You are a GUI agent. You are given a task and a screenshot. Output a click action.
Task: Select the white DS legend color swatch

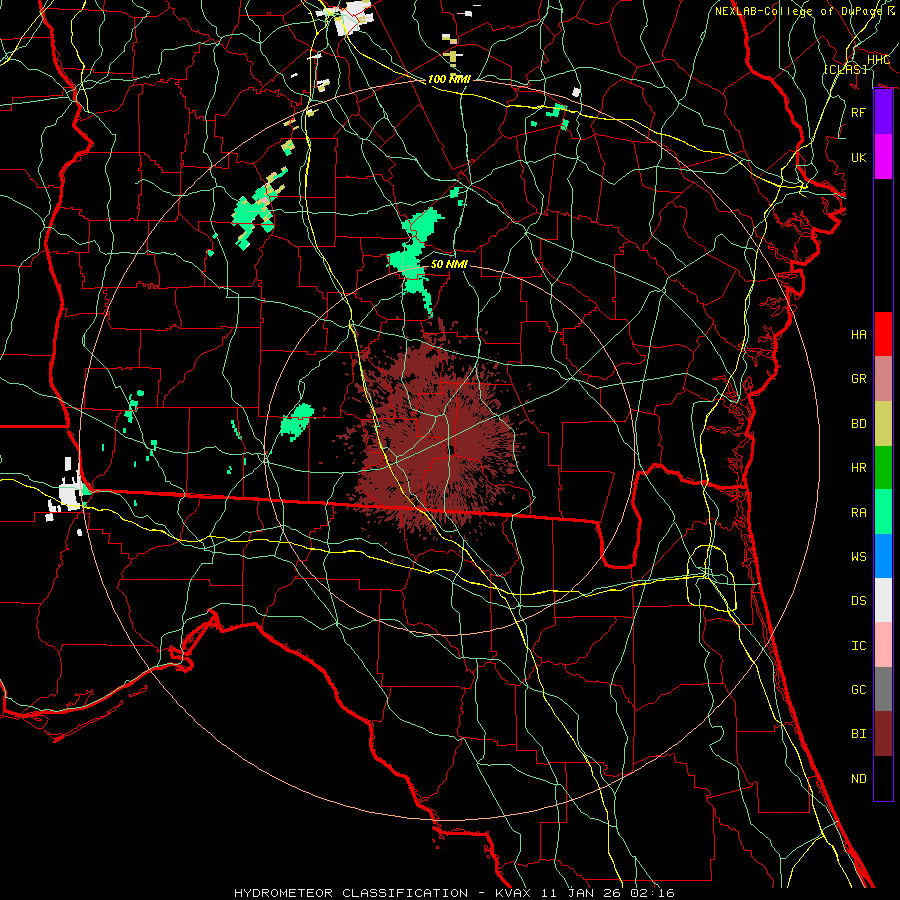pyautogui.click(x=883, y=600)
